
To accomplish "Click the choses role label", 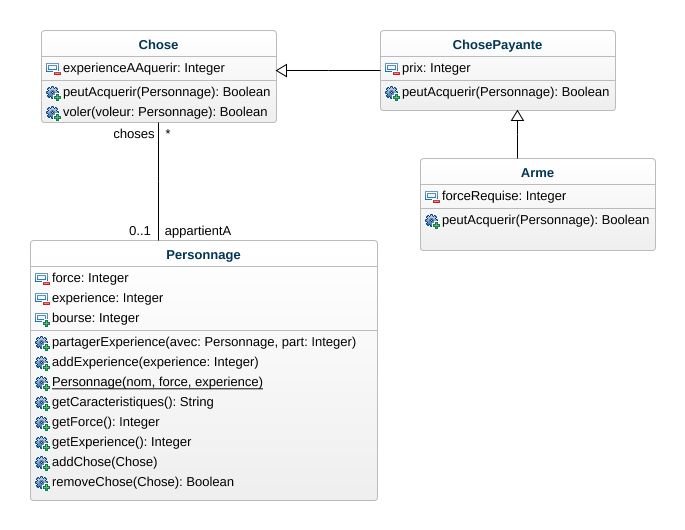I will point(134,133).
